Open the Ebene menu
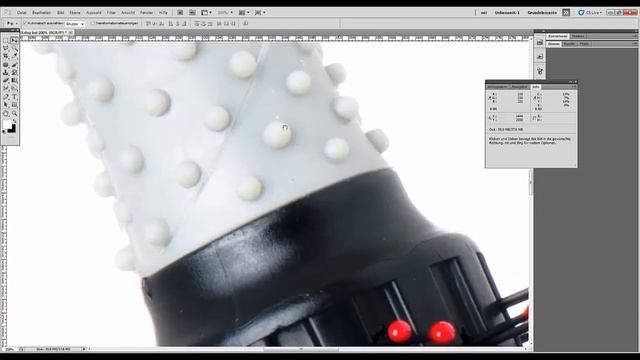Image resolution: width=640 pixels, height=360 pixels. click(75, 13)
